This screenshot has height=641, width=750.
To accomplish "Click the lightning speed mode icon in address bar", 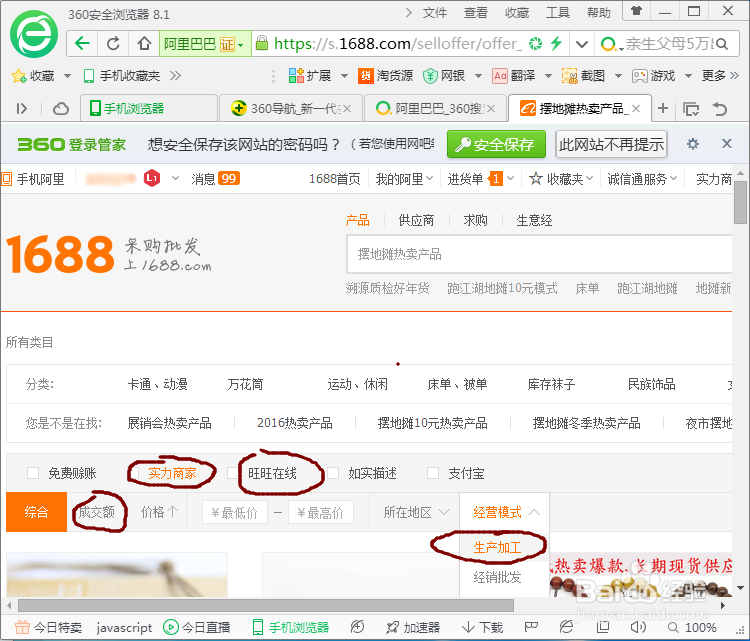I will click(556, 44).
